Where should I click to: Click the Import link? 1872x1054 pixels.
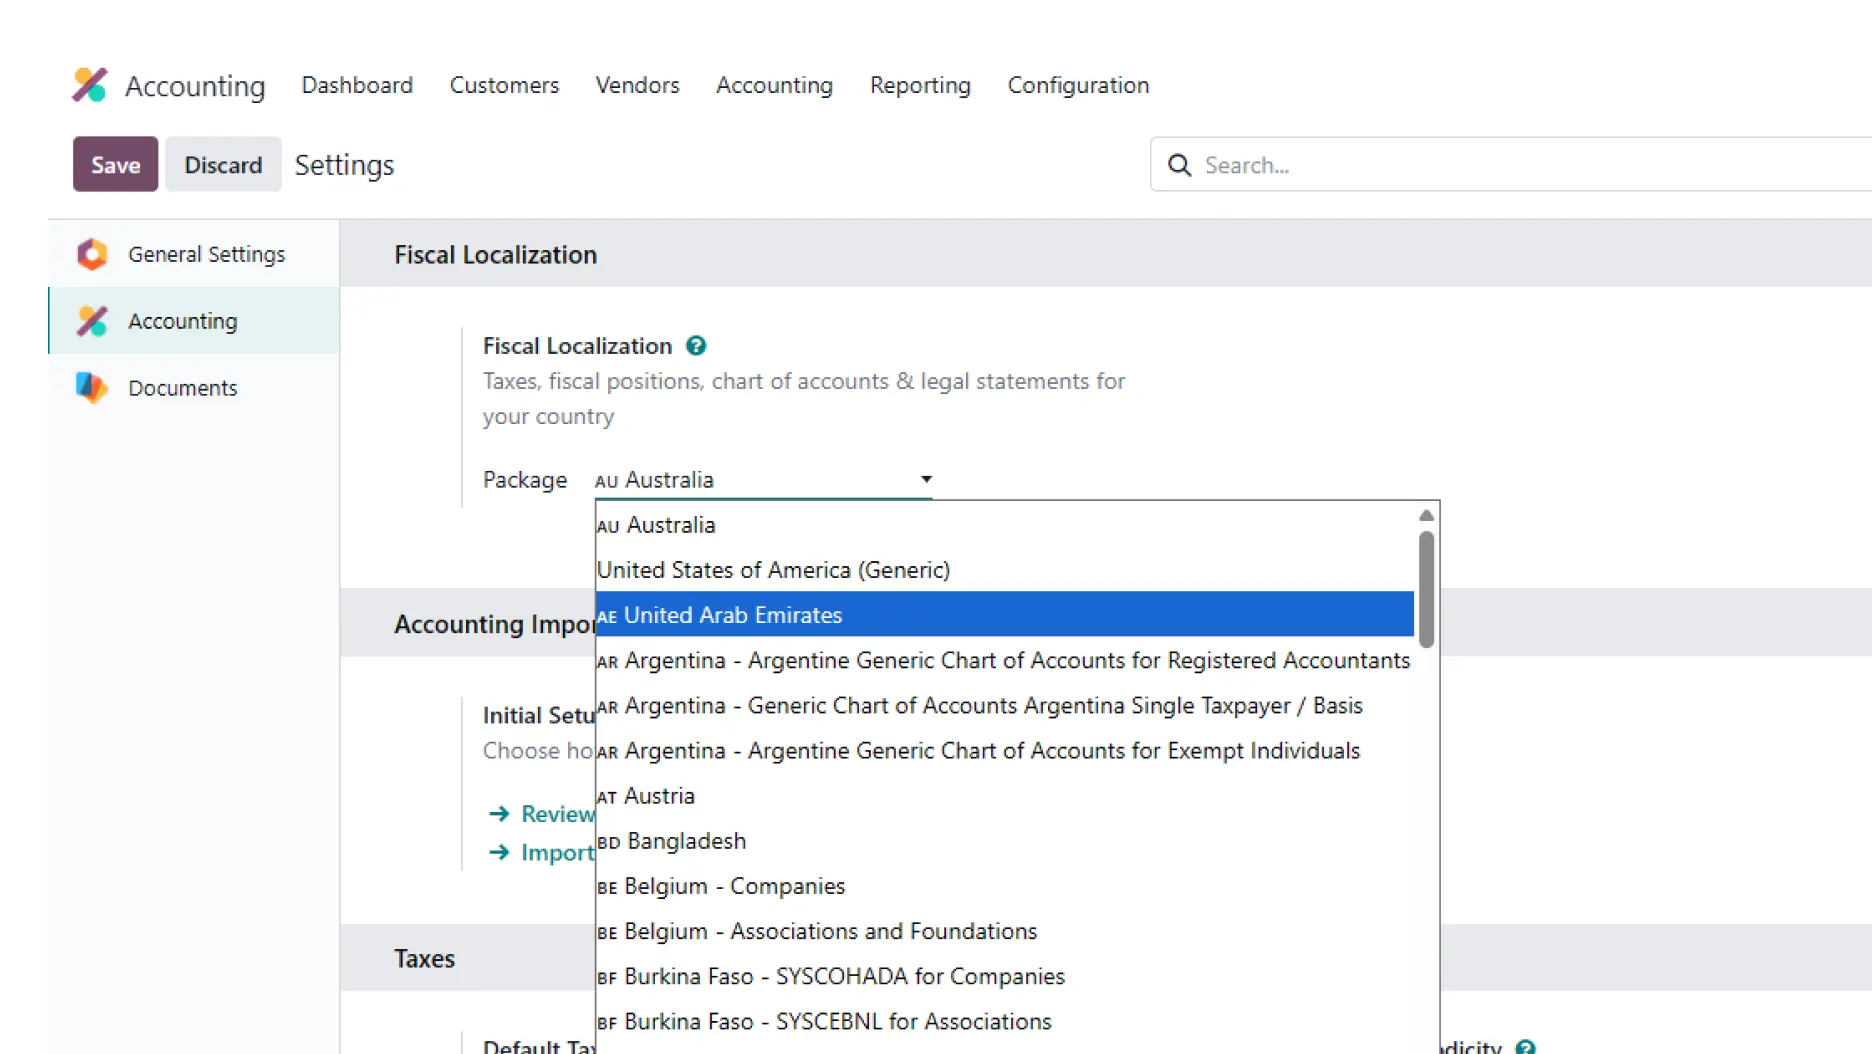click(557, 852)
